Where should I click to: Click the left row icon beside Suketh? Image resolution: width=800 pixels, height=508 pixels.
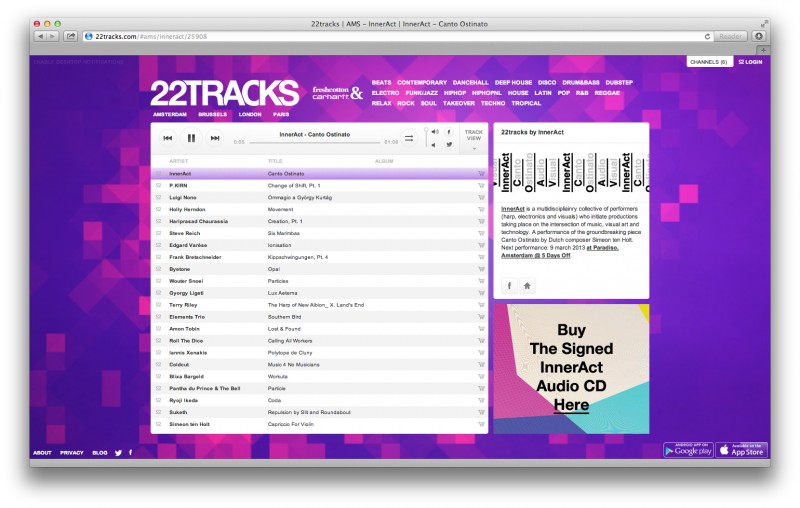point(159,412)
